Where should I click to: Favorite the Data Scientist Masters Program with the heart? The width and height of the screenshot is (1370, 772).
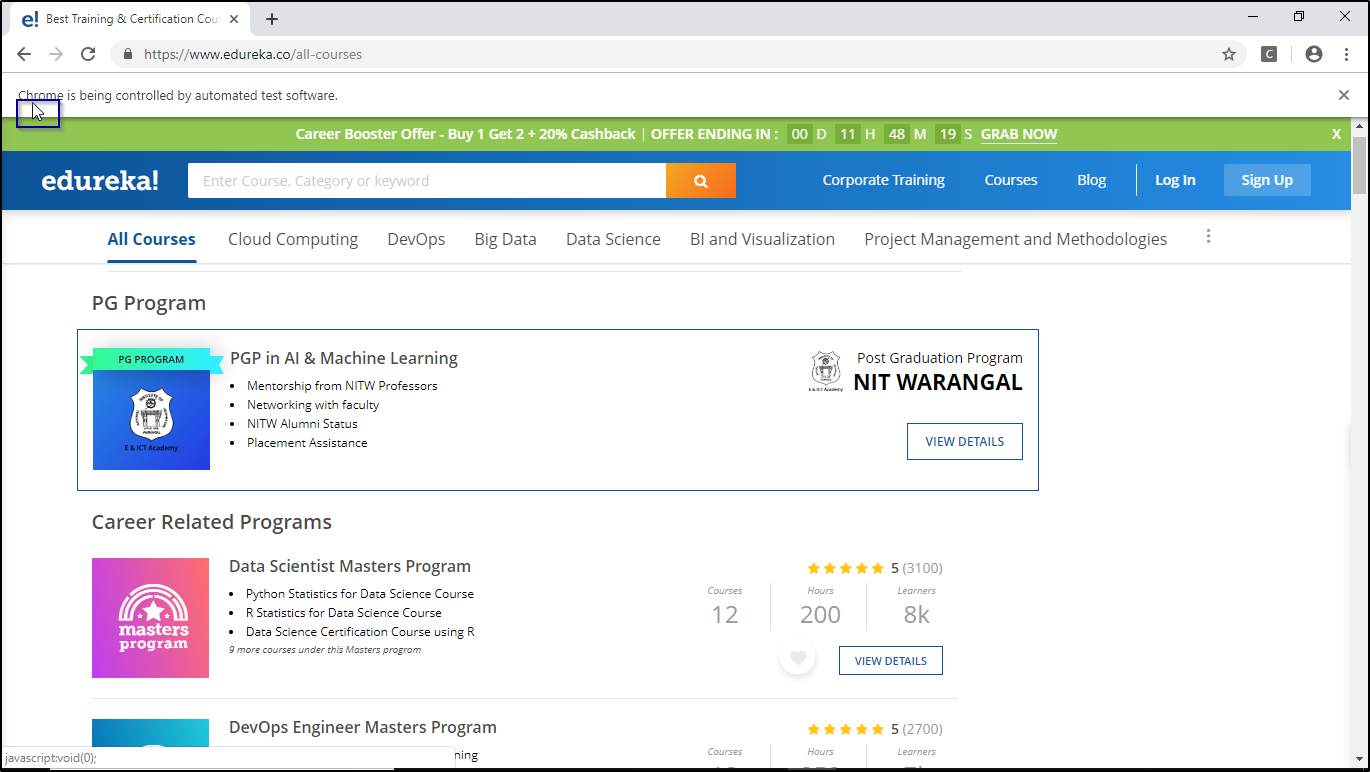click(797, 658)
